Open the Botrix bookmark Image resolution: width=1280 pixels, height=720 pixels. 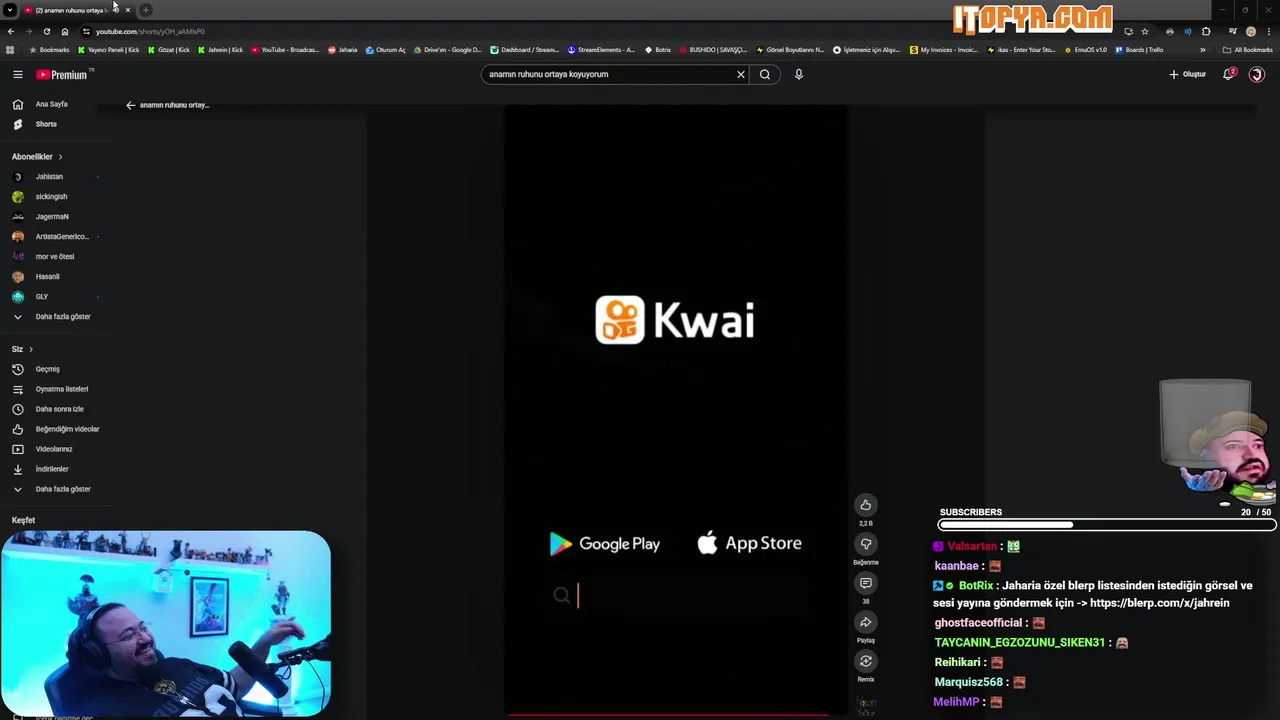[658, 50]
